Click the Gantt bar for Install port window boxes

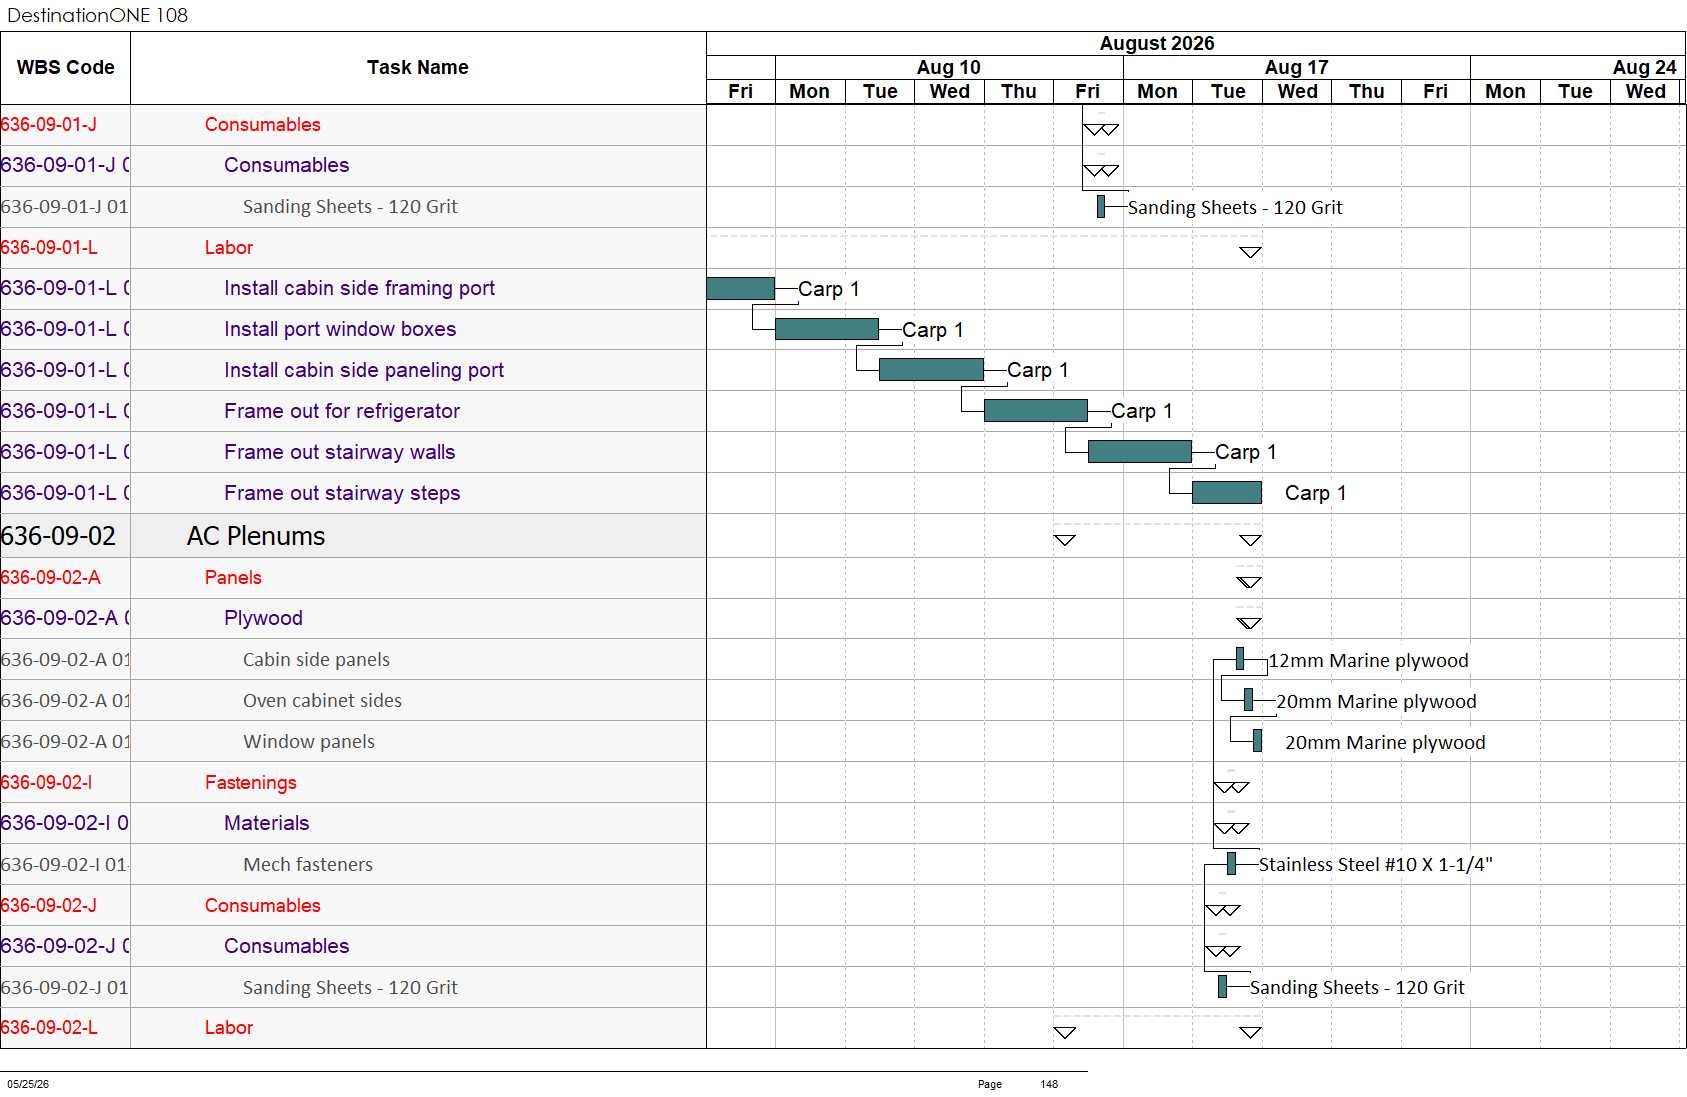(x=827, y=329)
